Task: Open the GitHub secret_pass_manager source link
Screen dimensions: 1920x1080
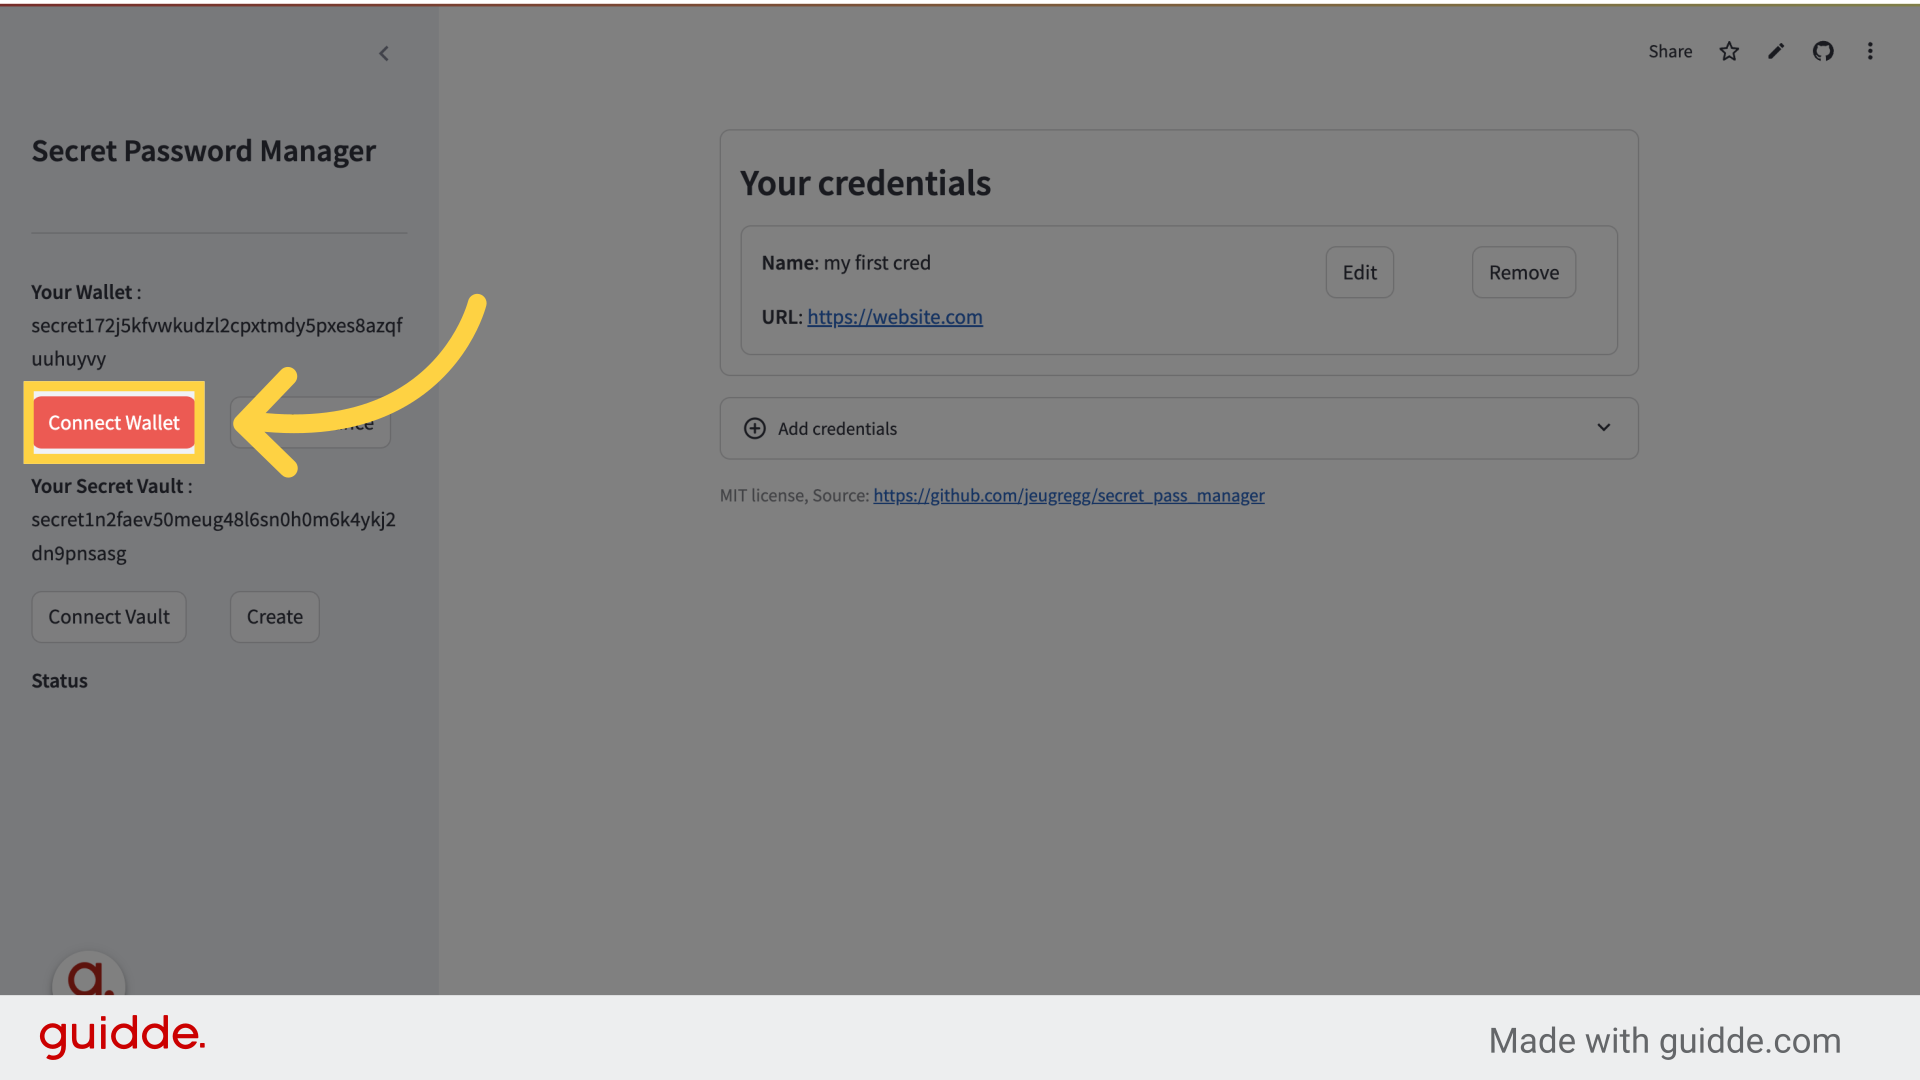Action: point(1069,496)
